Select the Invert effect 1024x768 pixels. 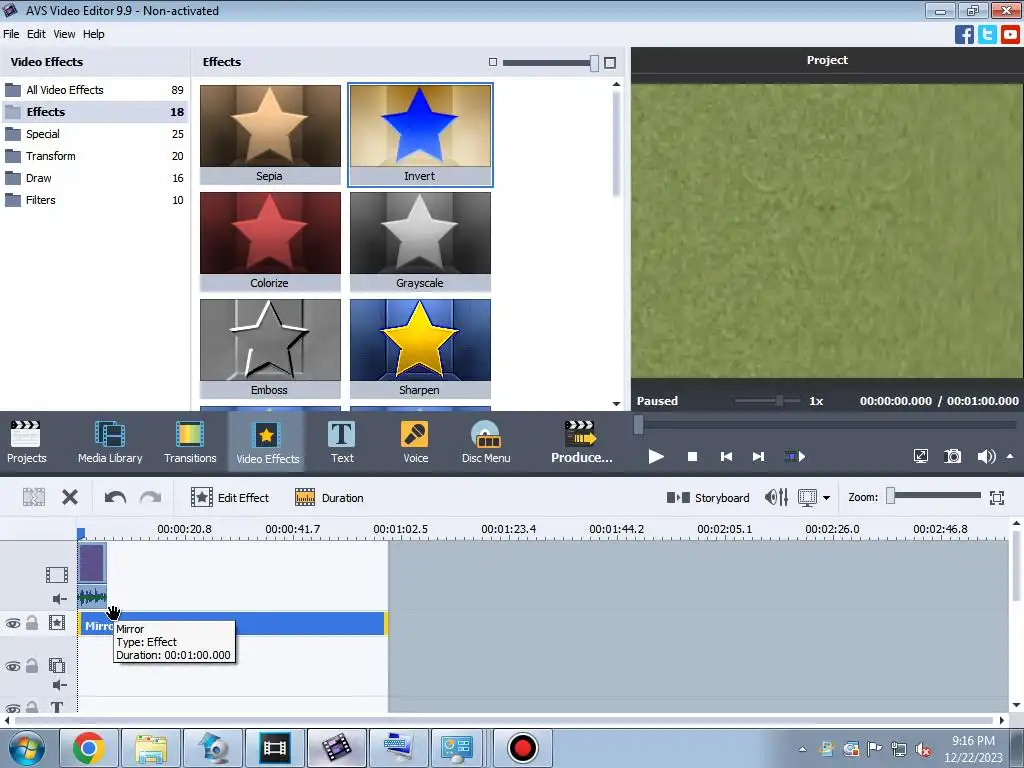(420, 135)
